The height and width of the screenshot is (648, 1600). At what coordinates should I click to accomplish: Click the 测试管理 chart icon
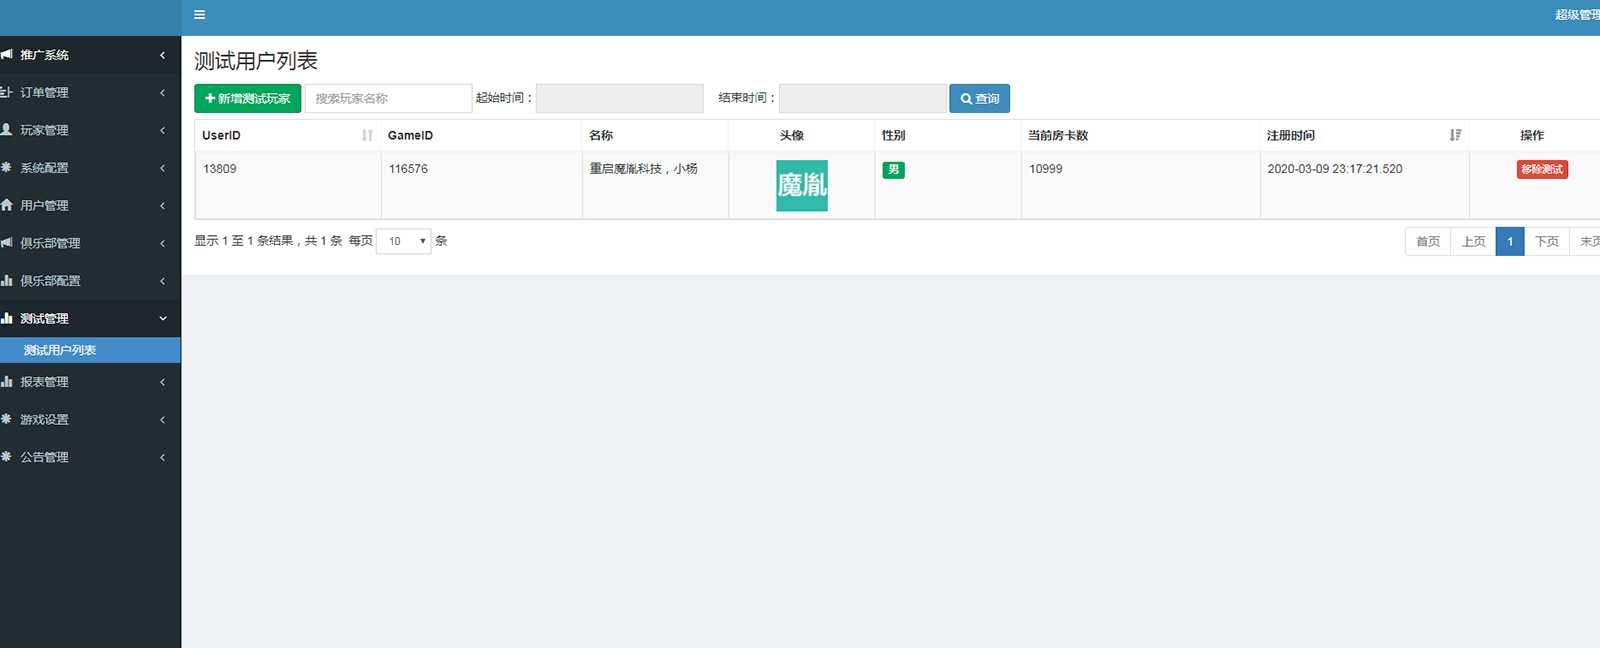[6, 318]
